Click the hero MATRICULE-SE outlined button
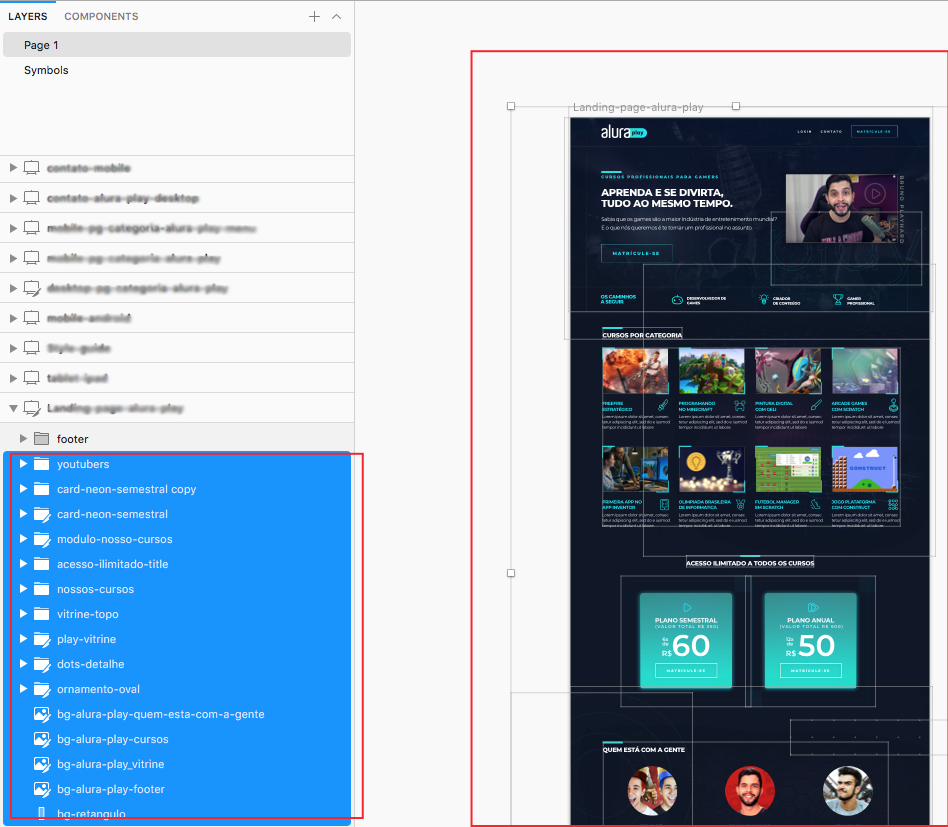948x827 pixels. pyautogui.click(x=636, y=253)
